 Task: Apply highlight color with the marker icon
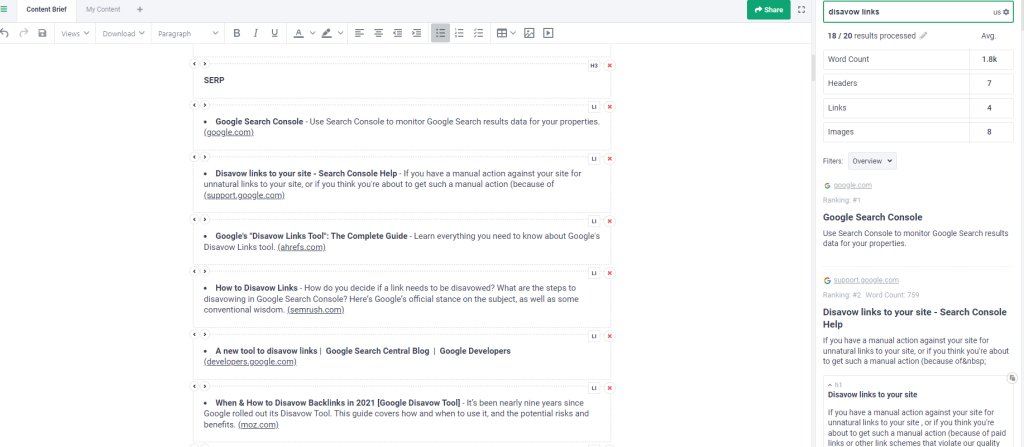coord(327,33)
